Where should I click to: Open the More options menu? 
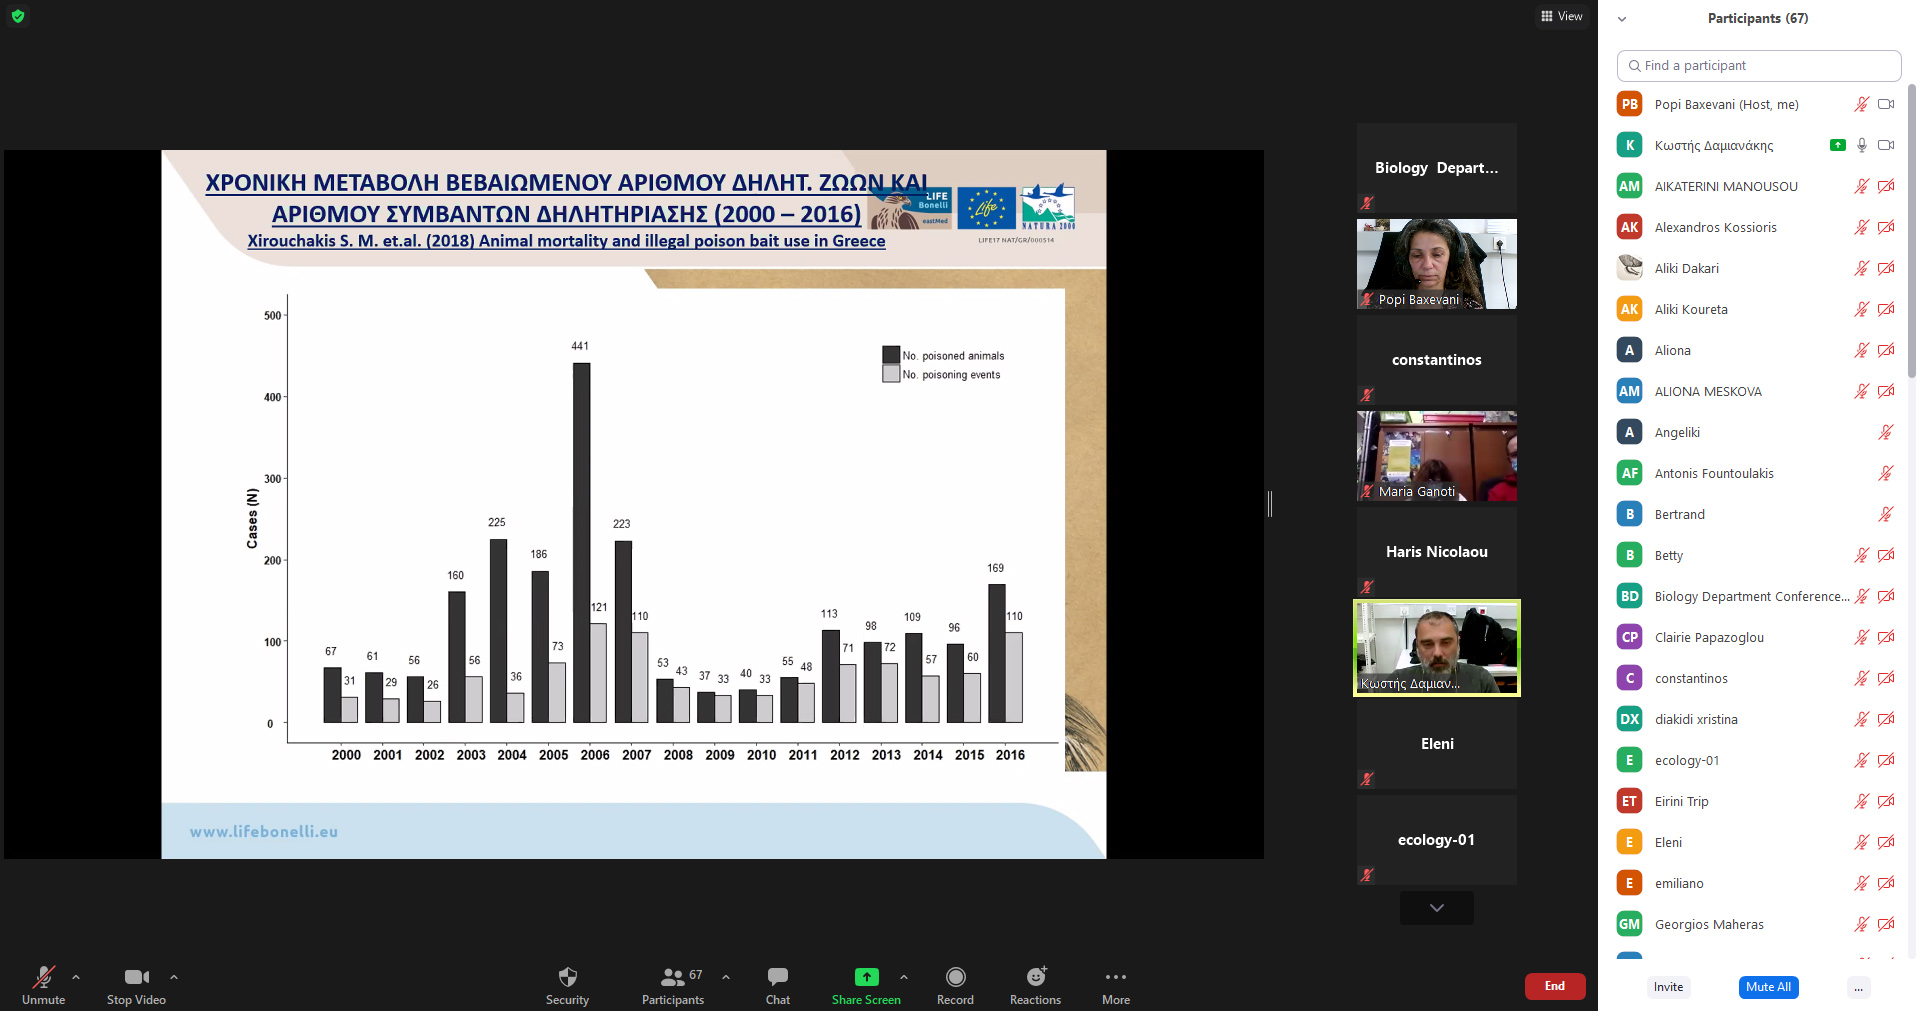1115,984
